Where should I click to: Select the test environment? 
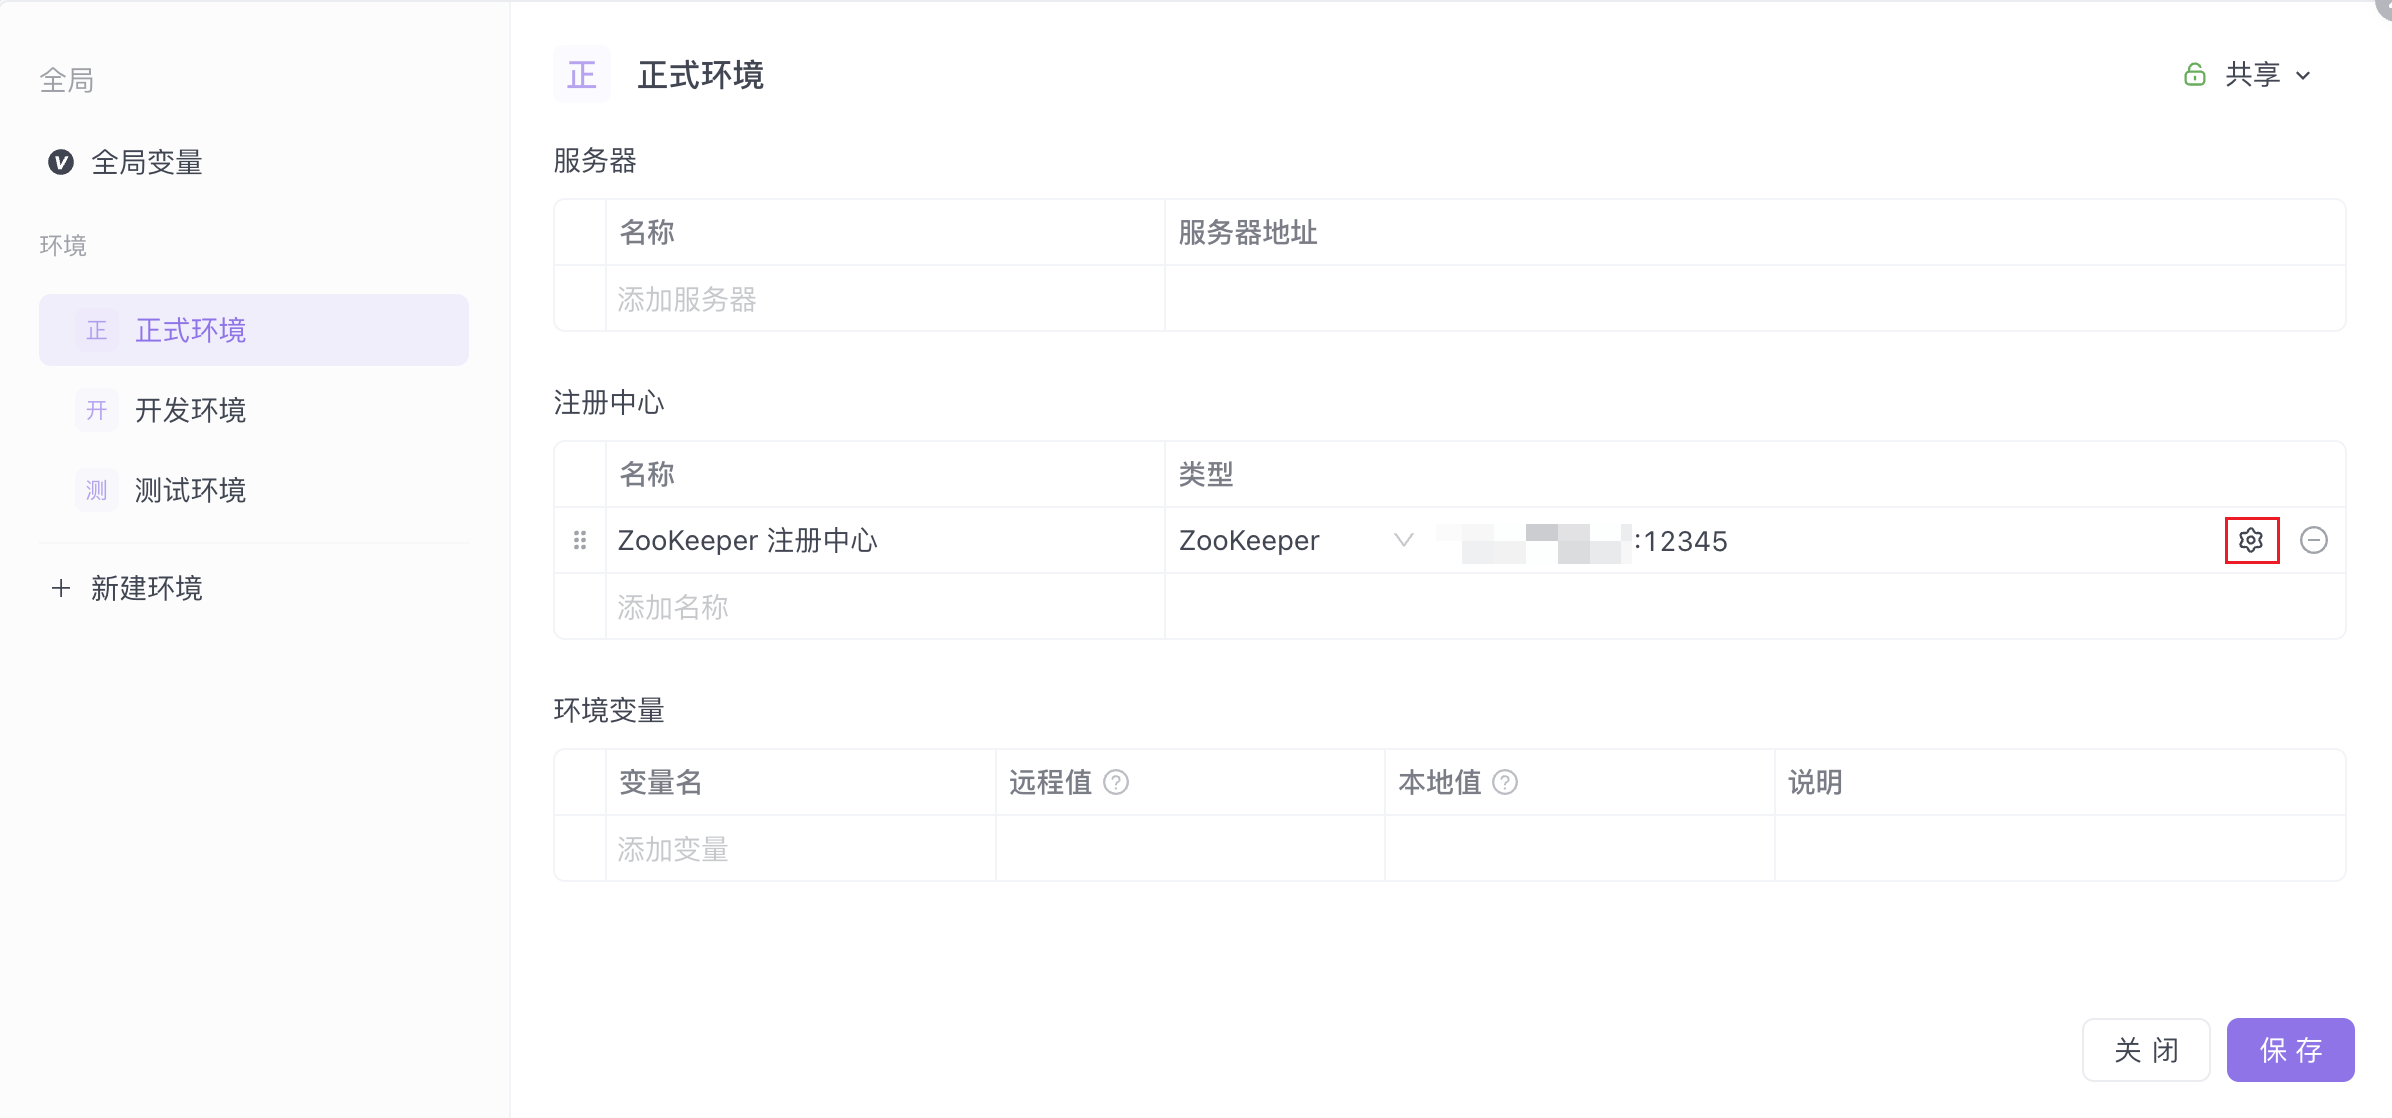click(x=190, y=490)
